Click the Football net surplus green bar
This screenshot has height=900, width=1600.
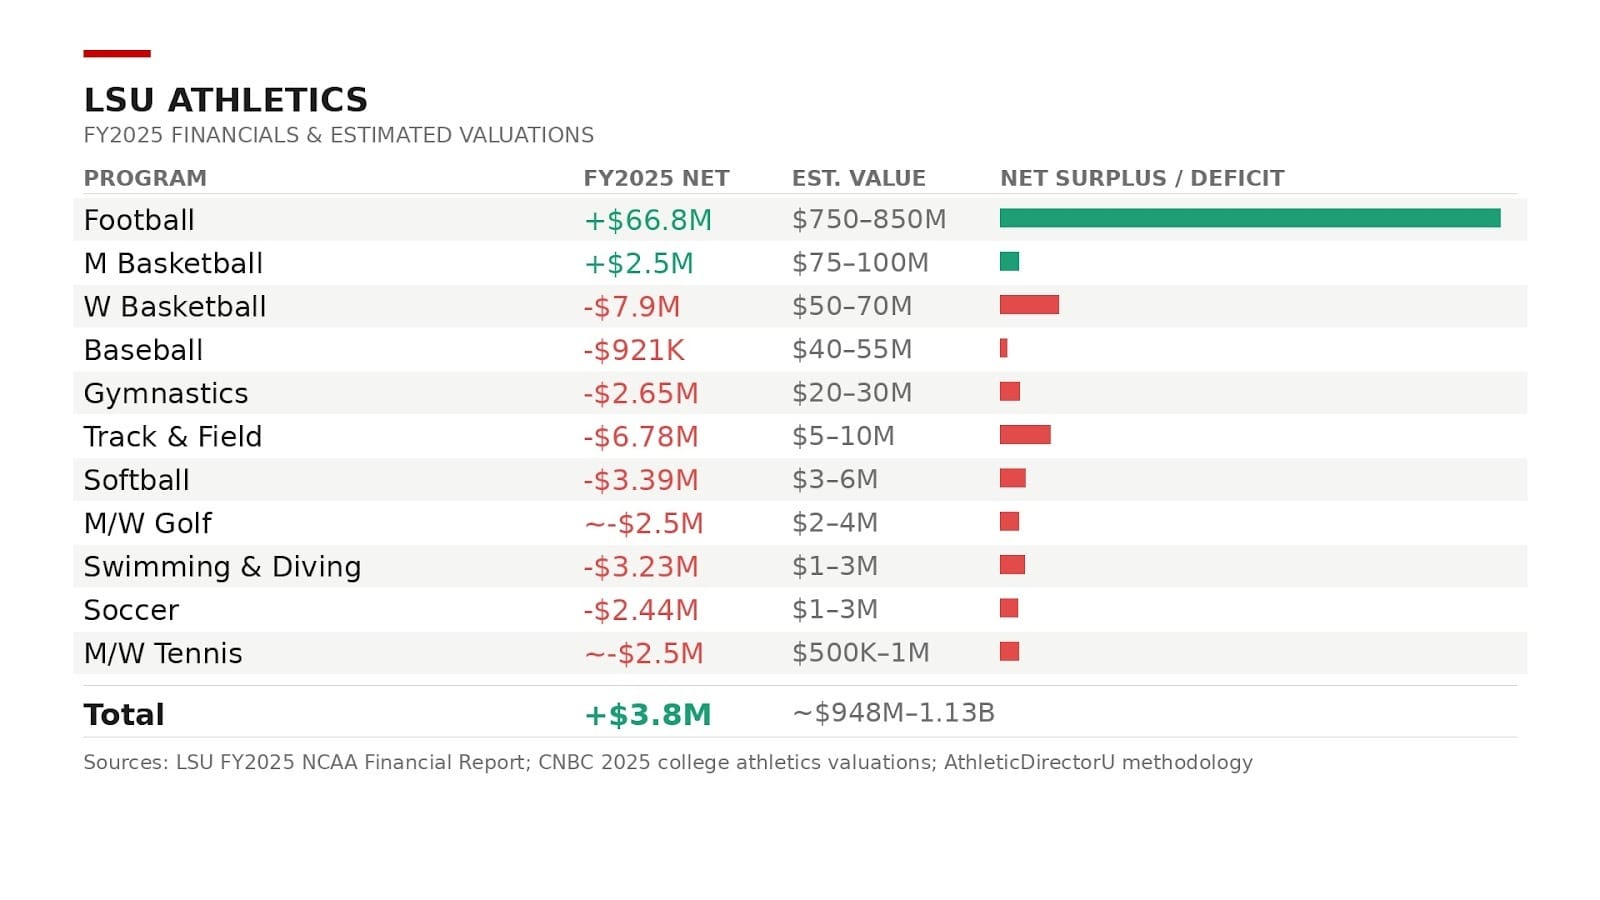coord(1250,218)
